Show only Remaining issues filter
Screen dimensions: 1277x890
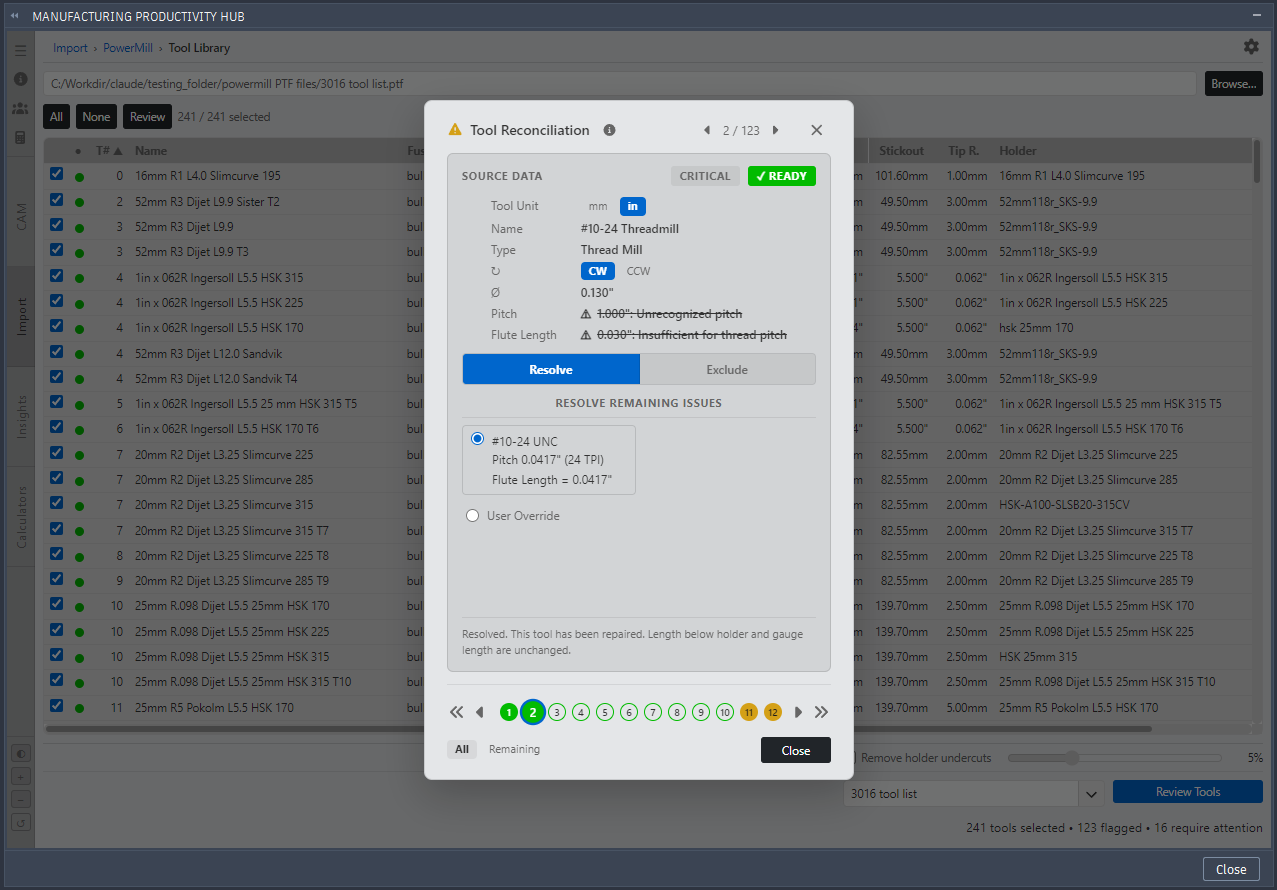(514, 749)
